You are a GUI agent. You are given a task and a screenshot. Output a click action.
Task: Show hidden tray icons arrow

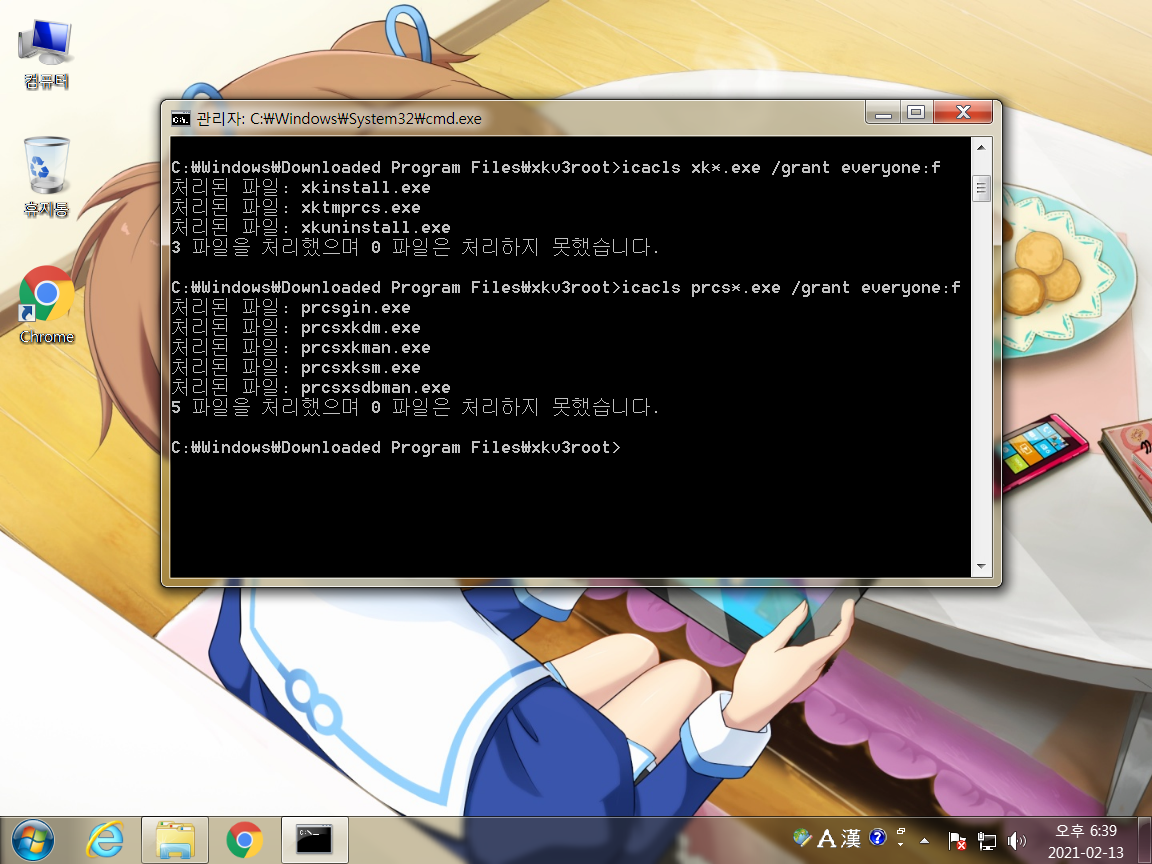click(x=924, y=840)
